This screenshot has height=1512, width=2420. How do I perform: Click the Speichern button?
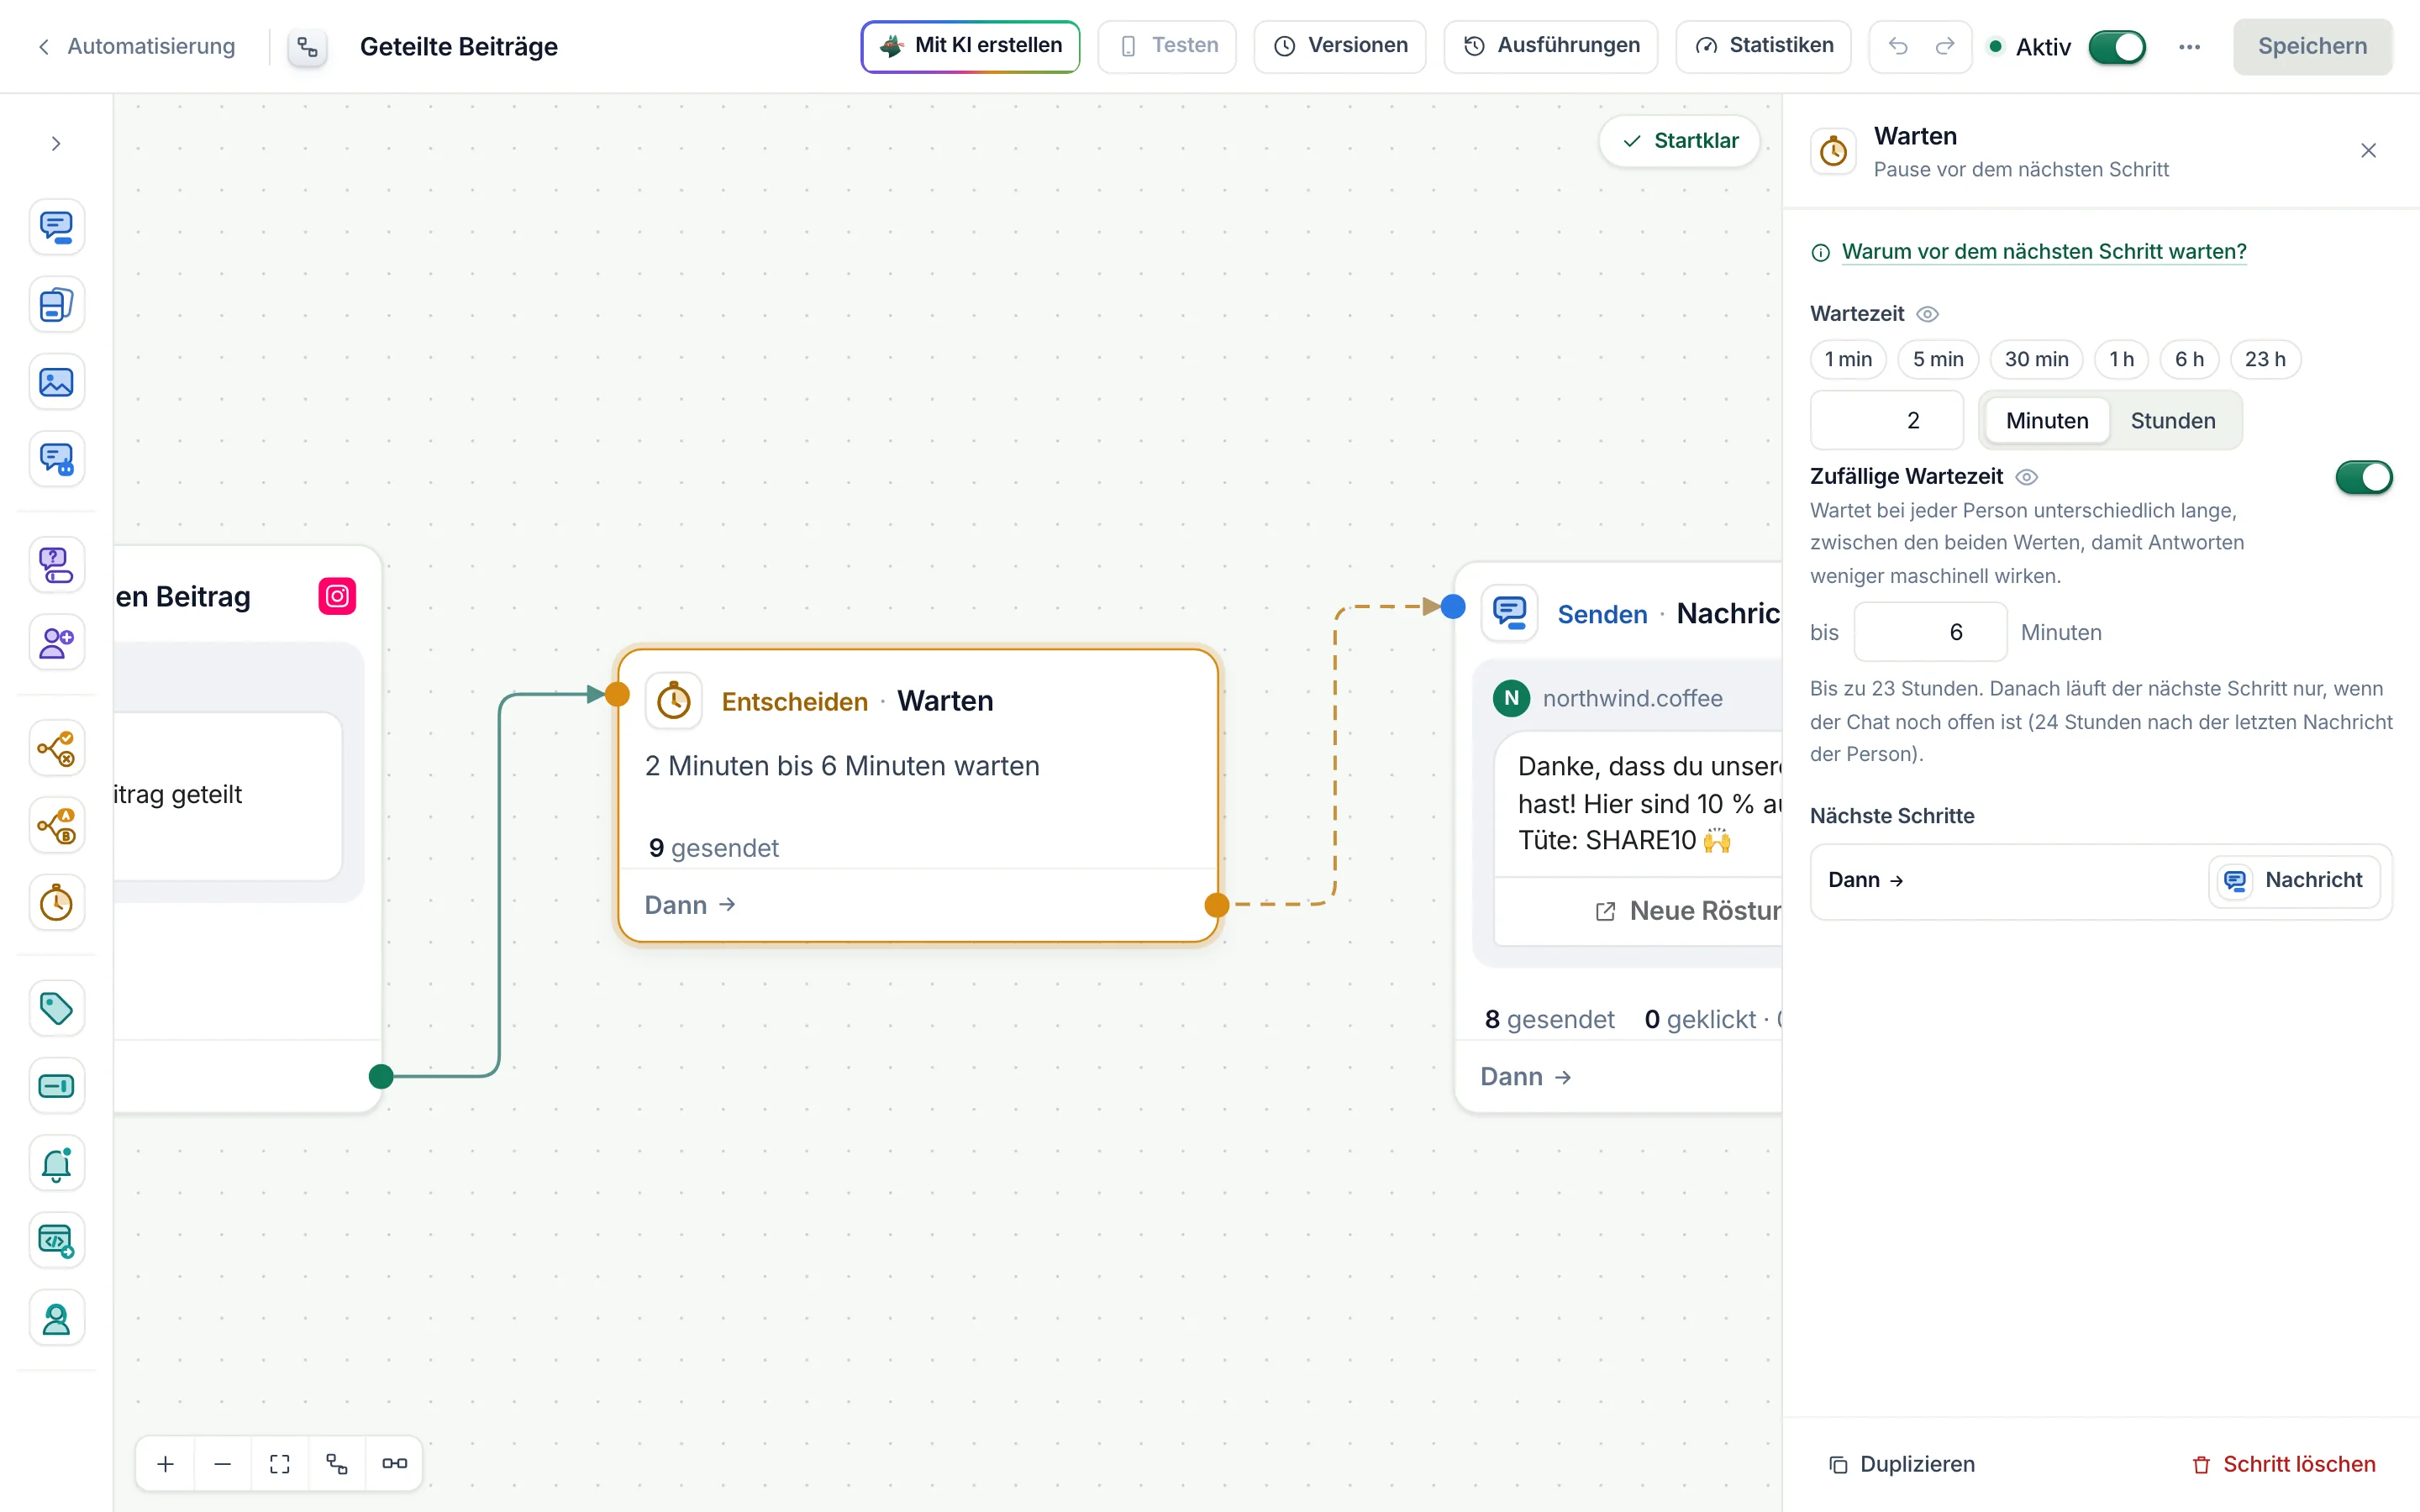[2312, 47]
